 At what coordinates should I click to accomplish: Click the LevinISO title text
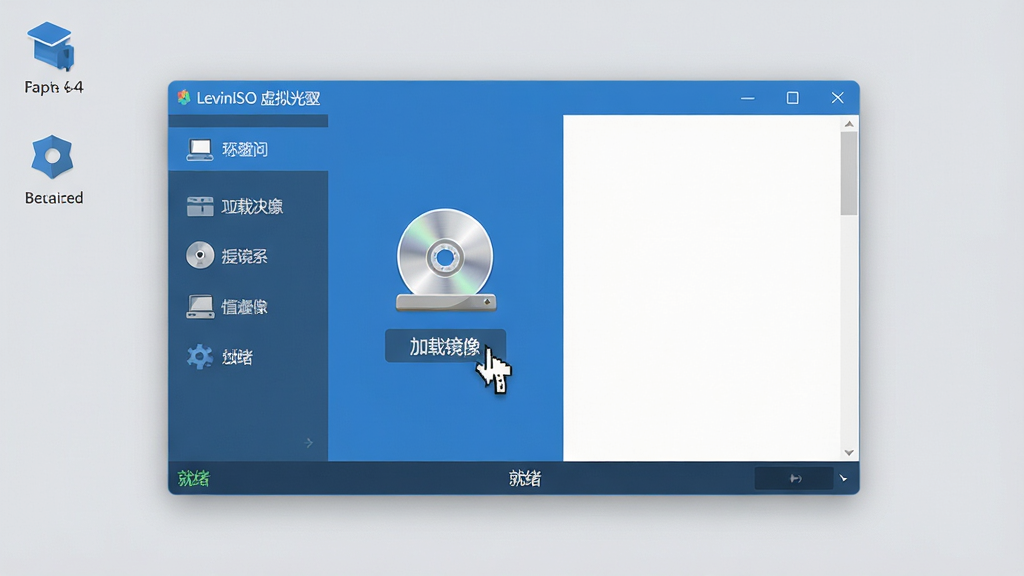point(258,98)
